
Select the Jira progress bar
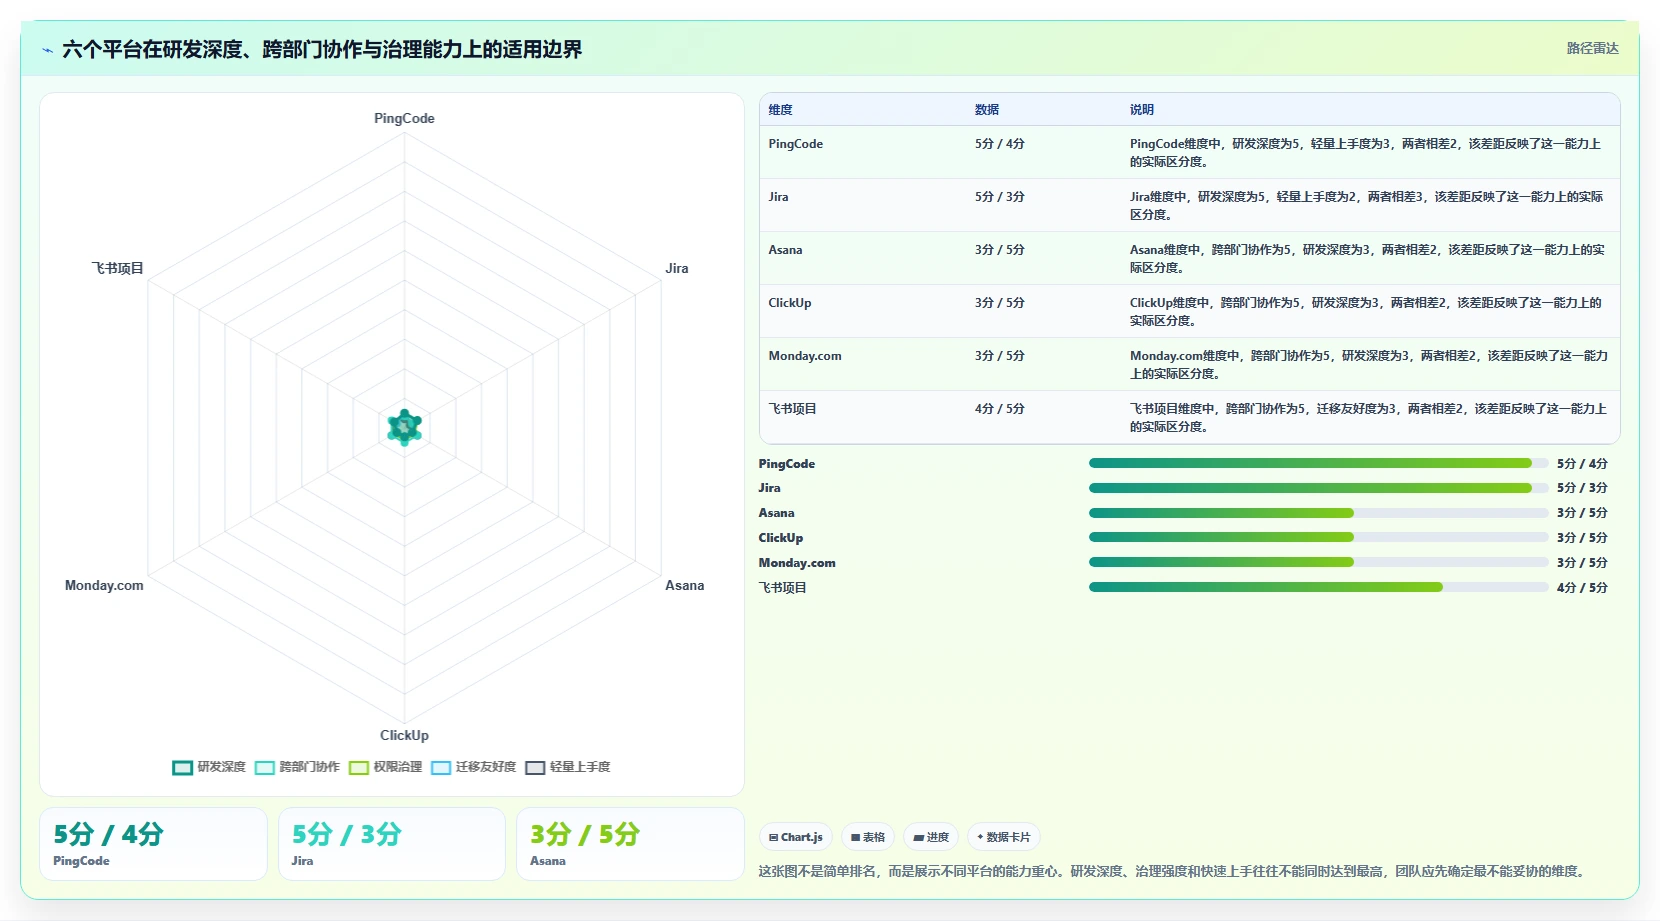tap(1318, 488)
